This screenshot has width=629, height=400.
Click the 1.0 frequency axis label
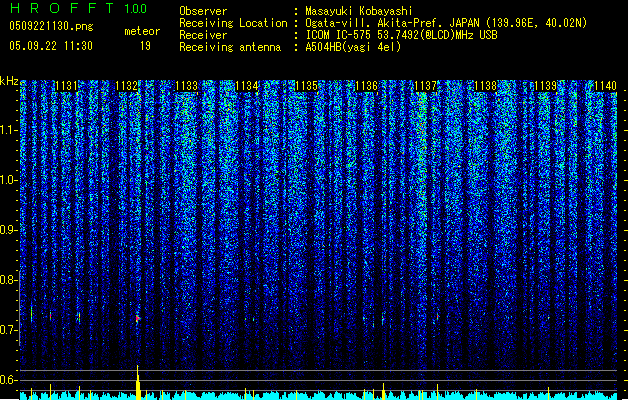coord(8,180)
